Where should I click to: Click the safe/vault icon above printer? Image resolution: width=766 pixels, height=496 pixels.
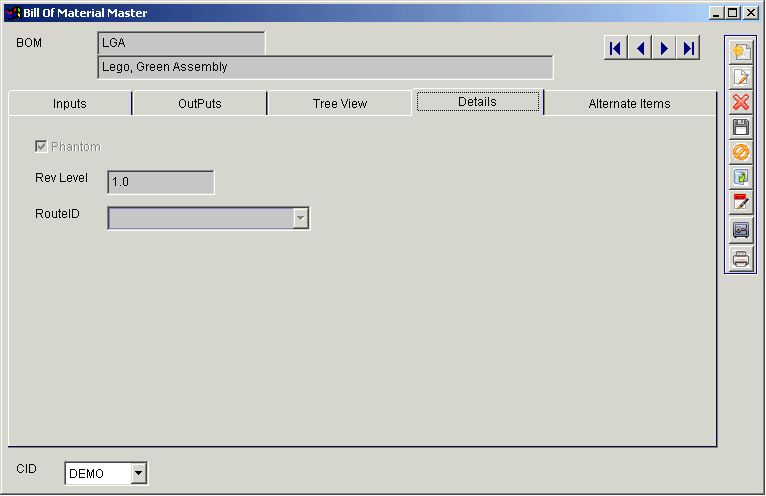click(740, 230)
